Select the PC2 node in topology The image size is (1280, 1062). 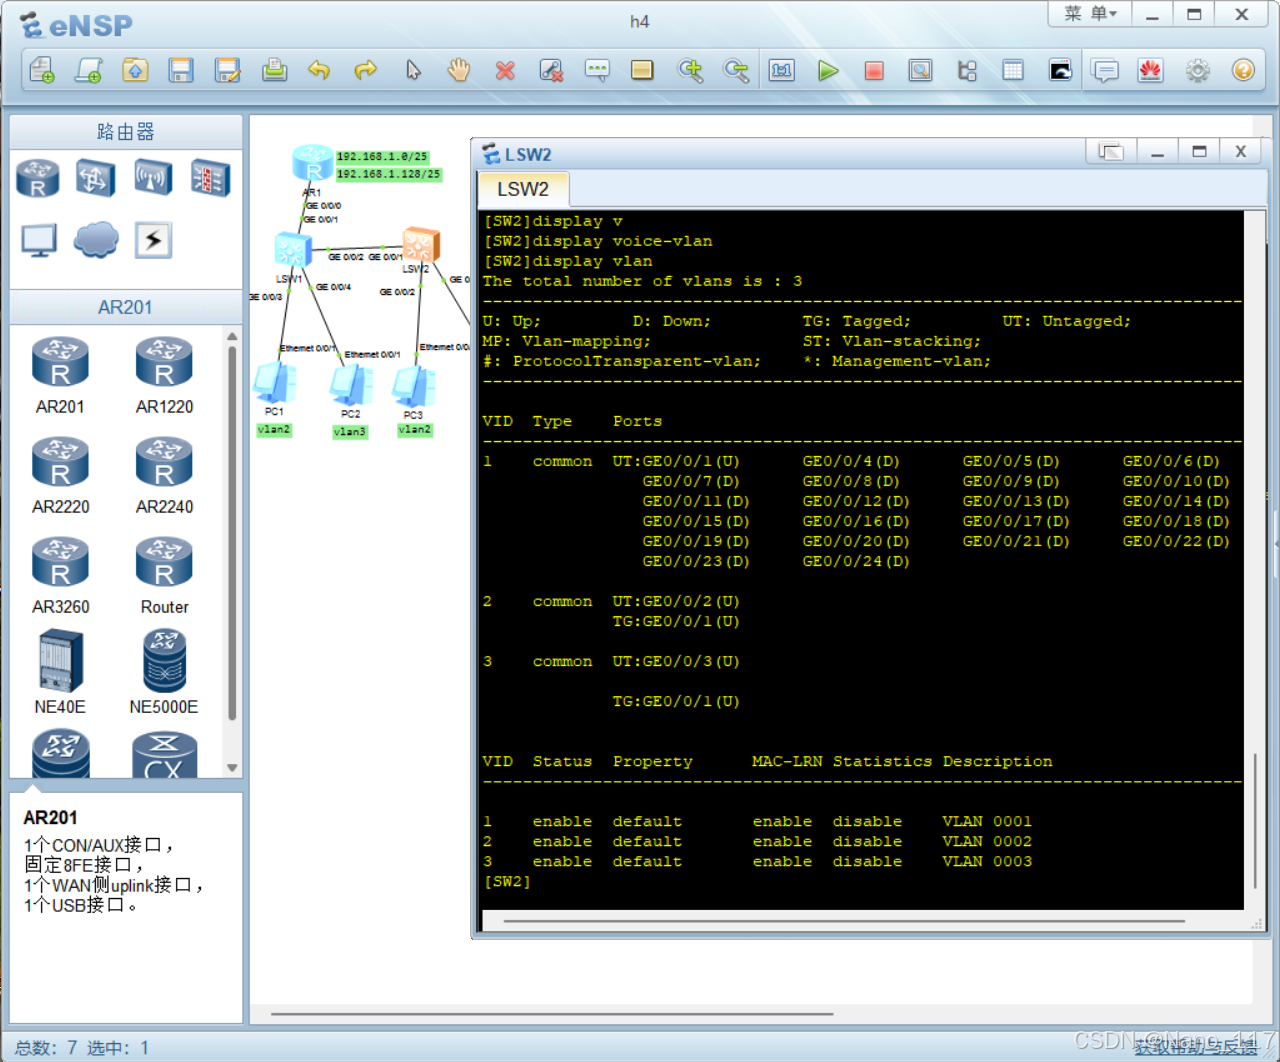[x=351, y=385]
